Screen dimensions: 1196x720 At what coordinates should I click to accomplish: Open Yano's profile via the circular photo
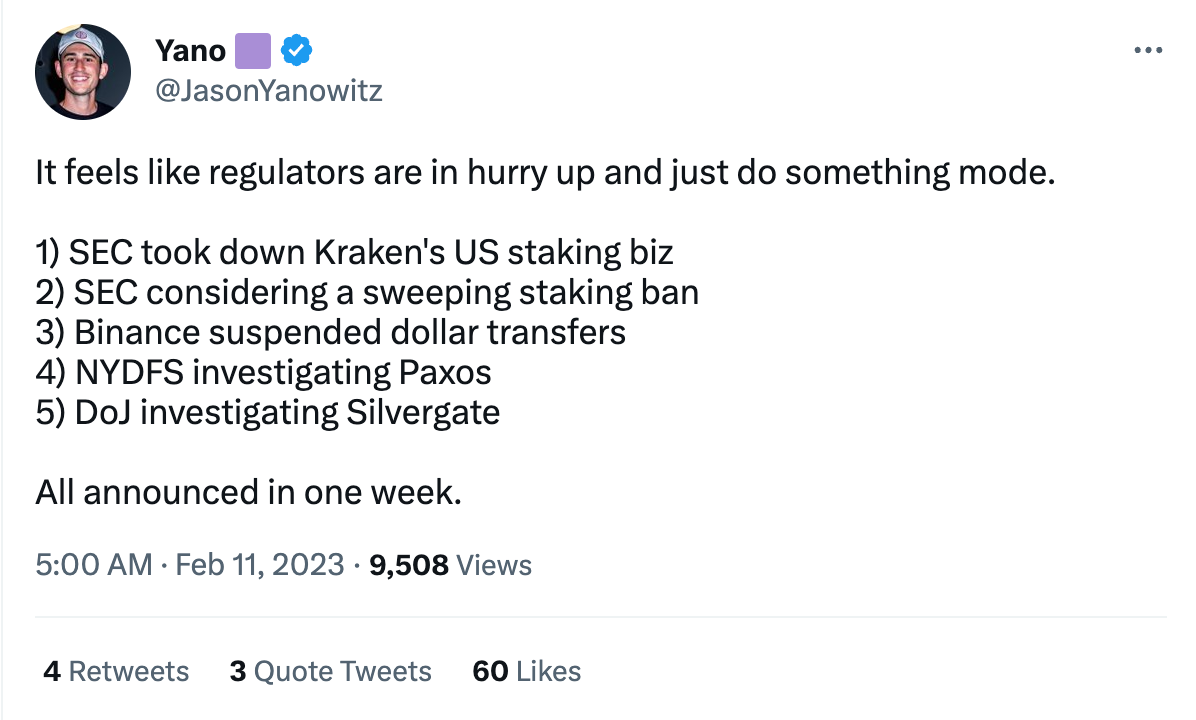(x=83, y=71)
